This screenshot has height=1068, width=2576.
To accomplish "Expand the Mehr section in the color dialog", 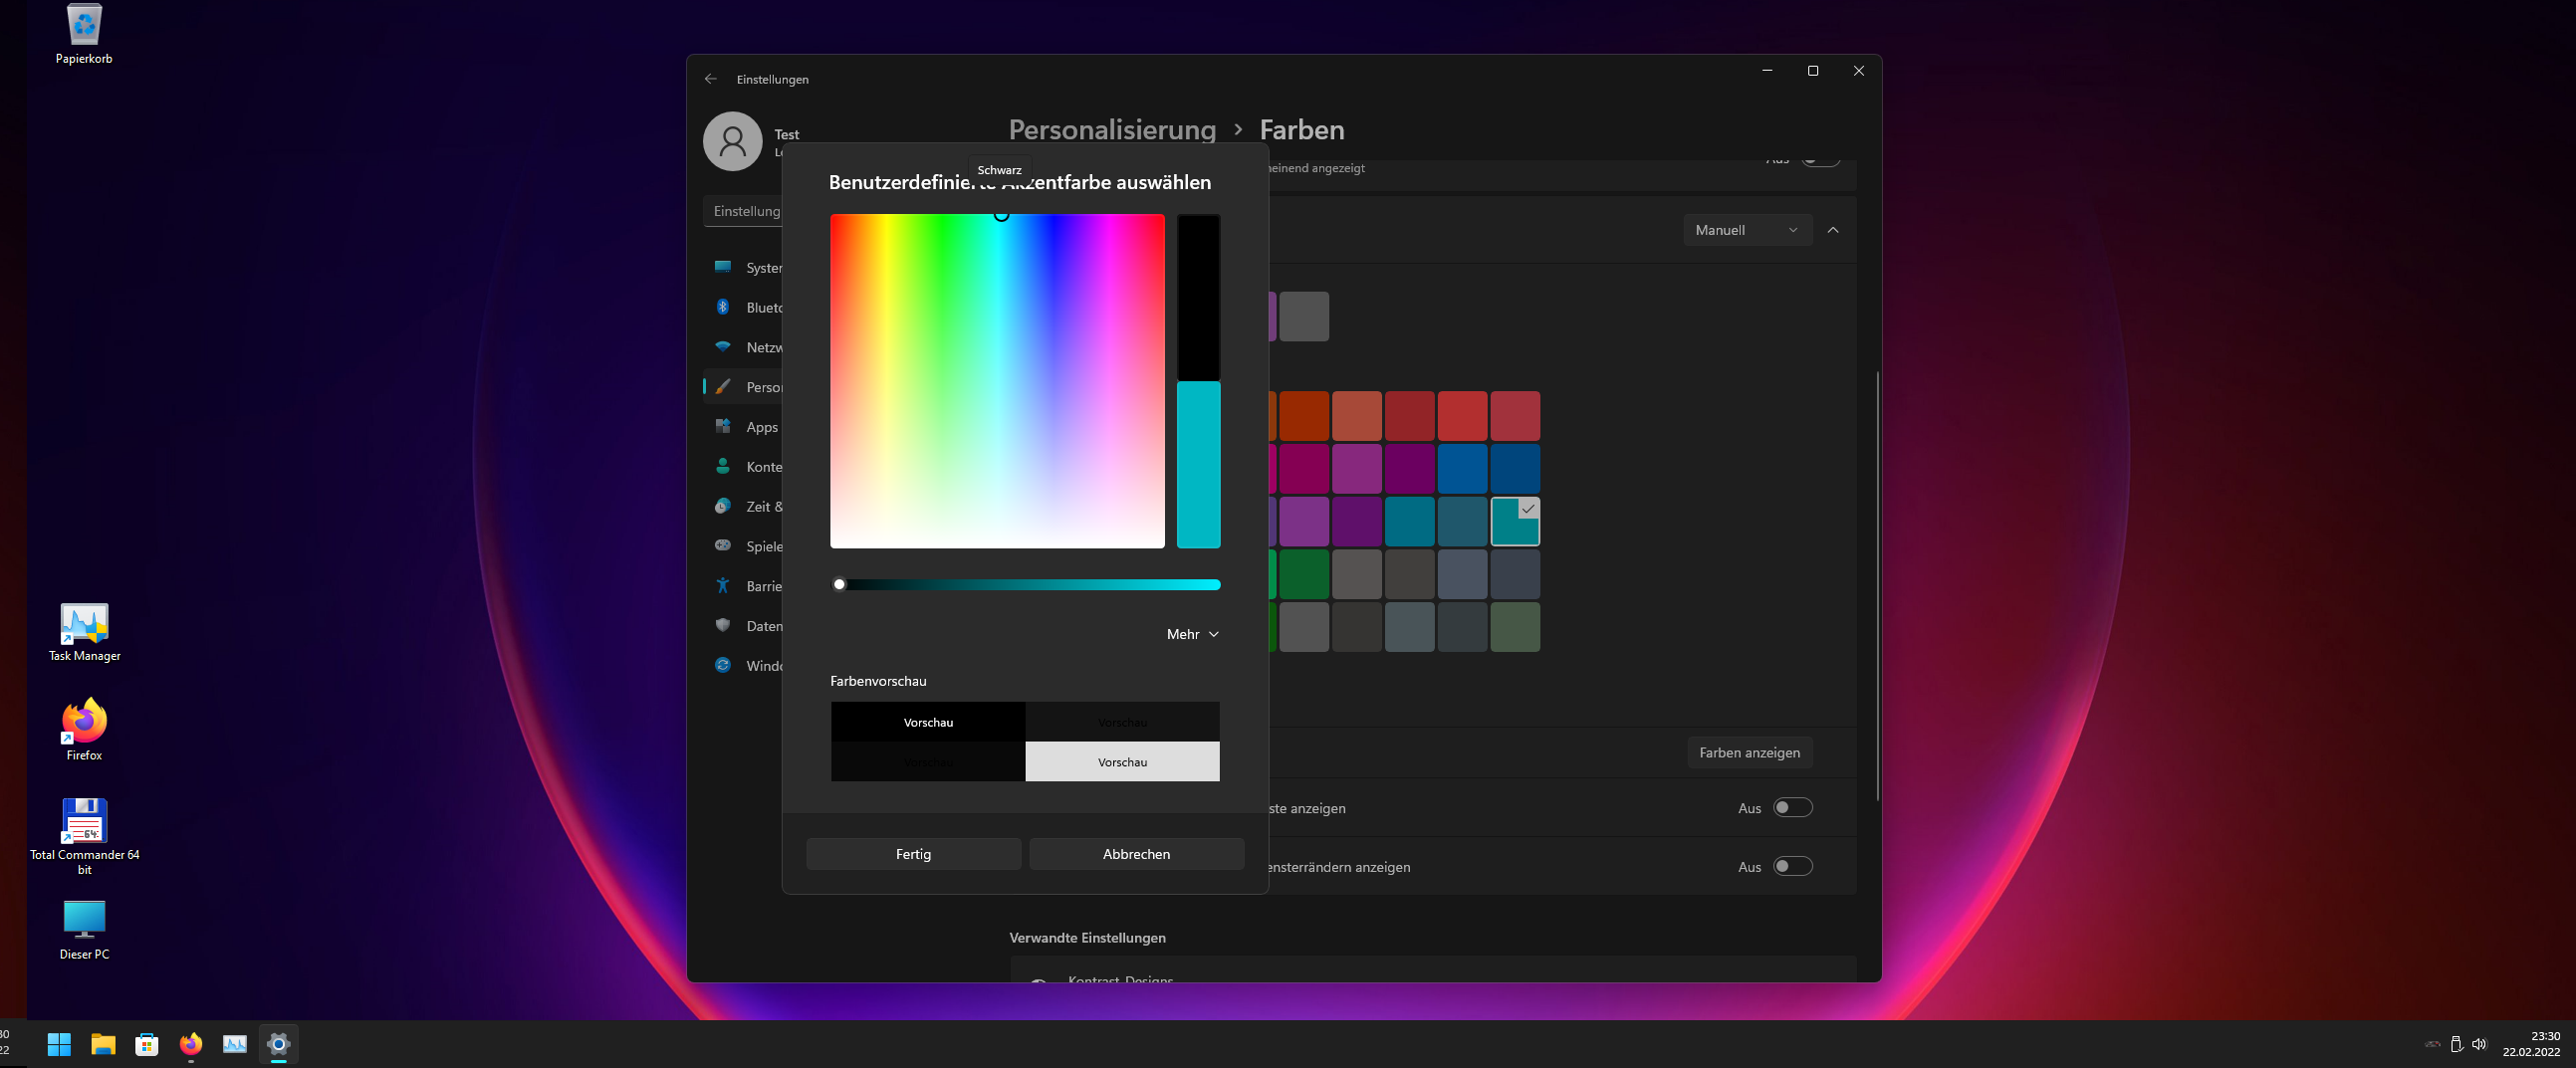I will click(x=1193, y=634).
